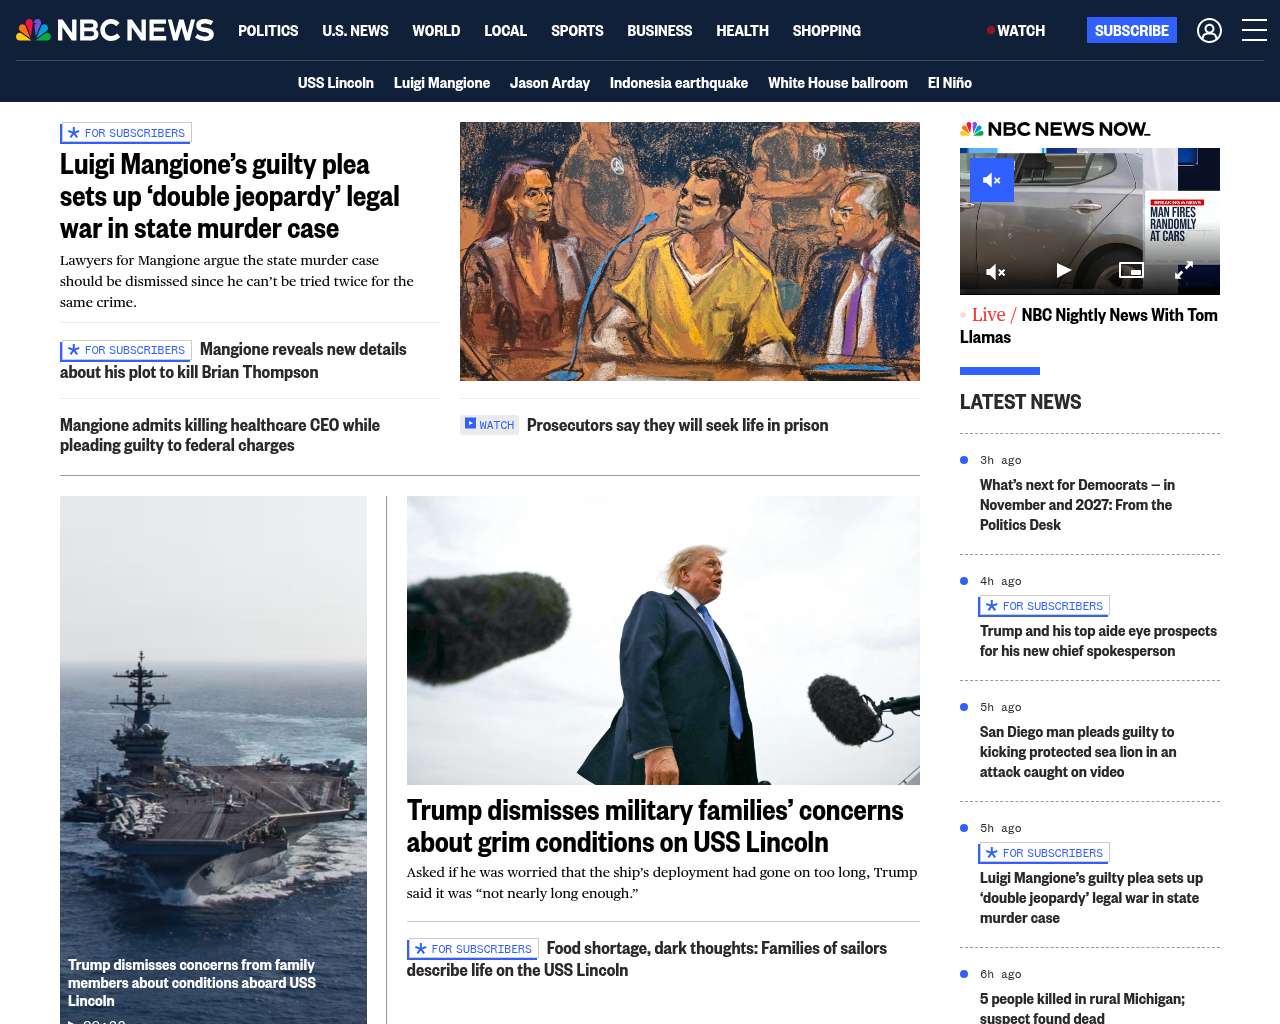The image size is (1280, 1024).
Task: Click 'For Subscribers' badge beside Food shortage story
Action: 473,949
